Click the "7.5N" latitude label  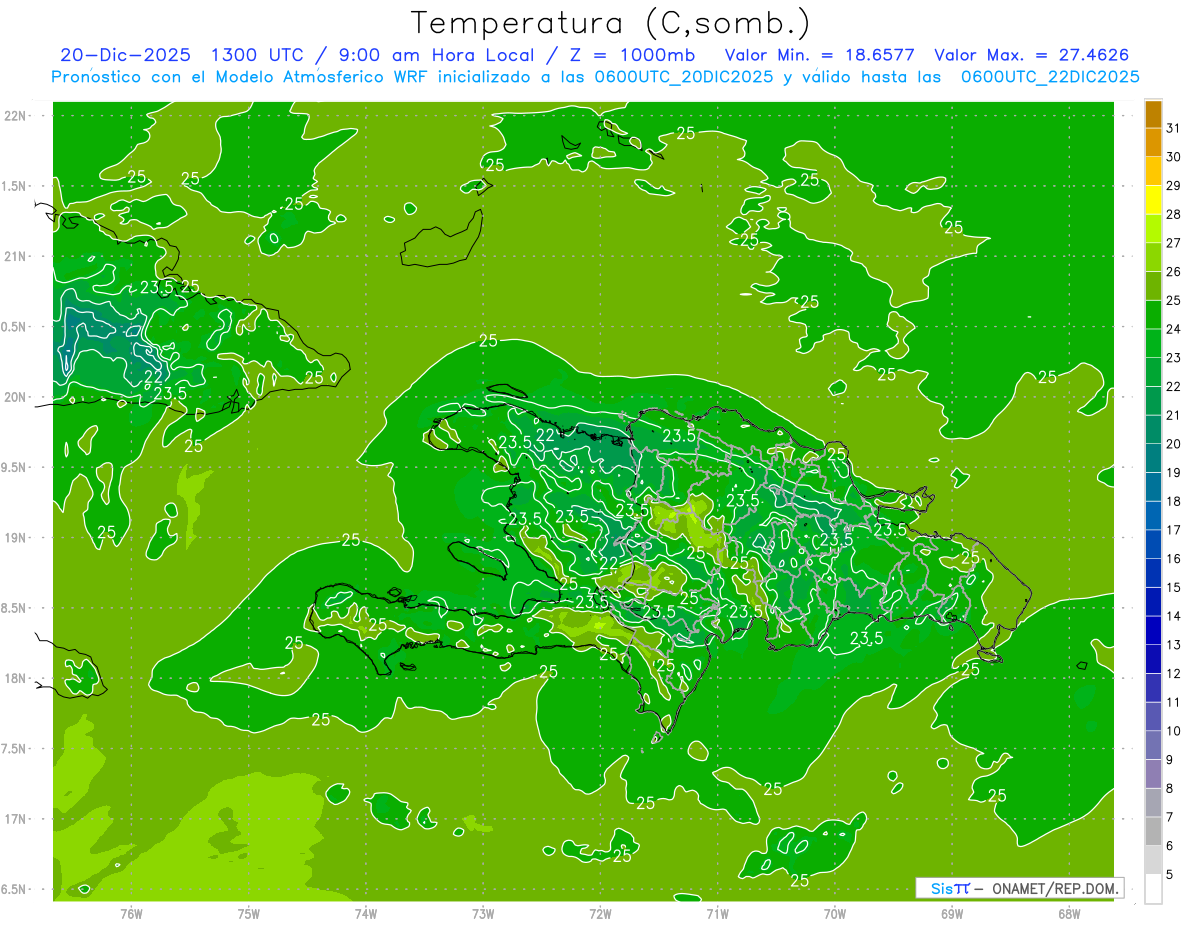15,749
